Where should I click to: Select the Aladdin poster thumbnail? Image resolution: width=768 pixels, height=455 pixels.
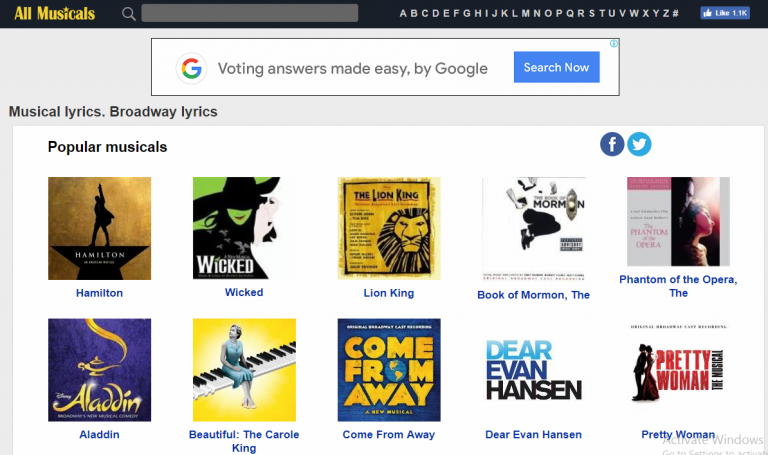click(x=99, y=370)
